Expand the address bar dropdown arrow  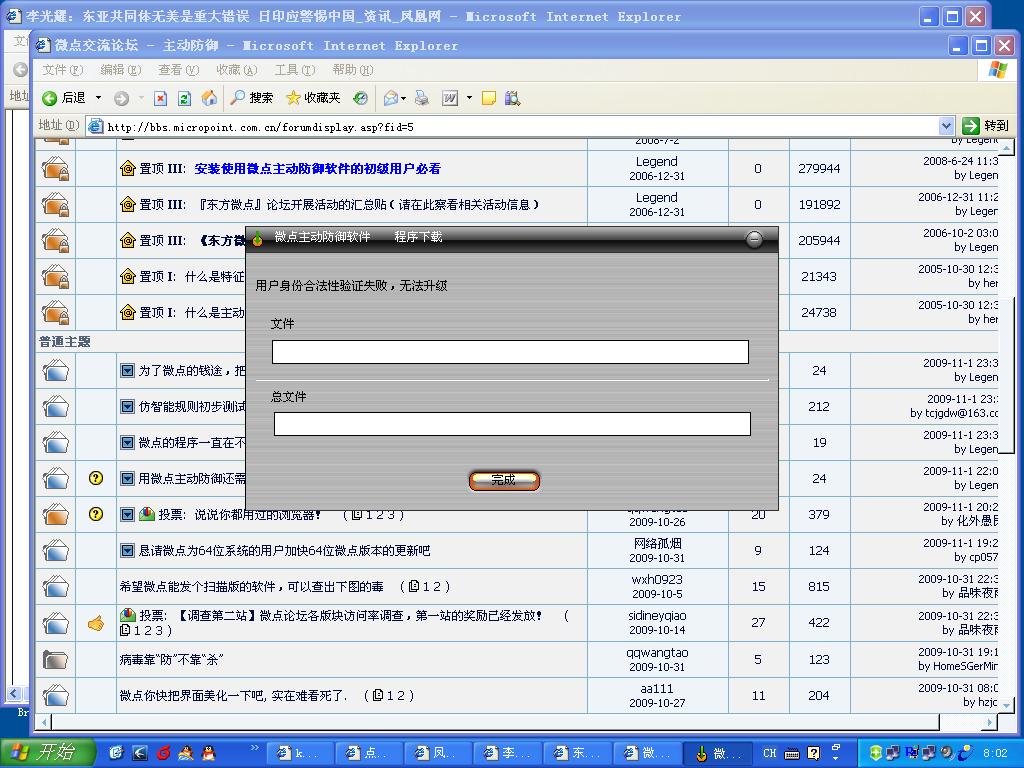coord(946,126)
